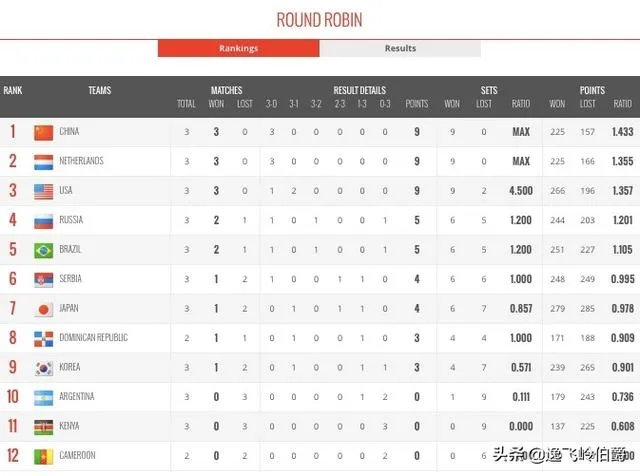
Task: Click the Rank column header
Action: click(x=13, y=91)
